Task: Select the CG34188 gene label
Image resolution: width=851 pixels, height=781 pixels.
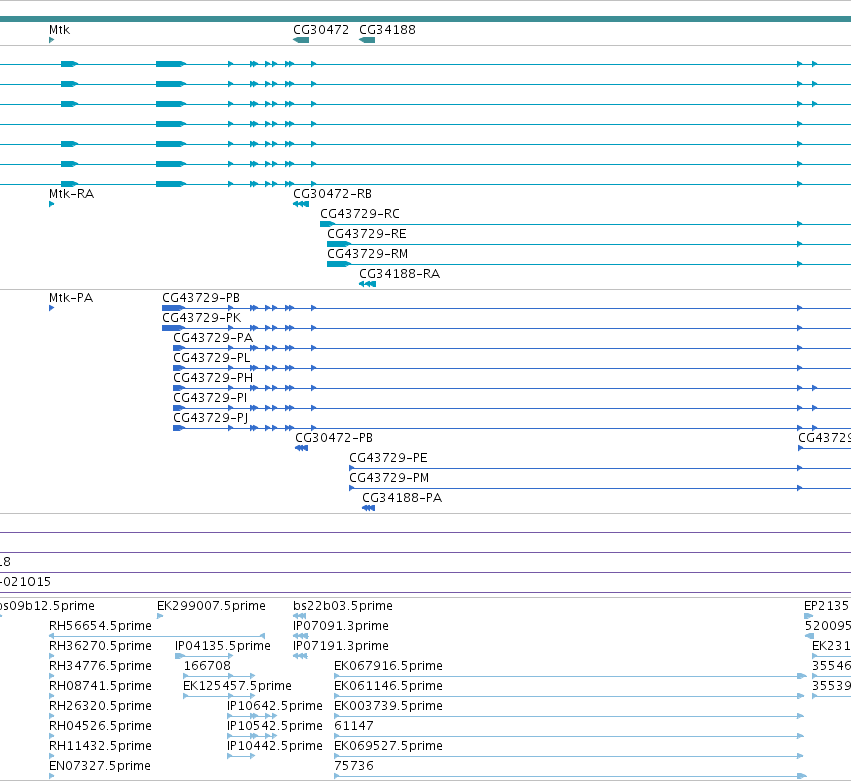Action: click(387, 30)
